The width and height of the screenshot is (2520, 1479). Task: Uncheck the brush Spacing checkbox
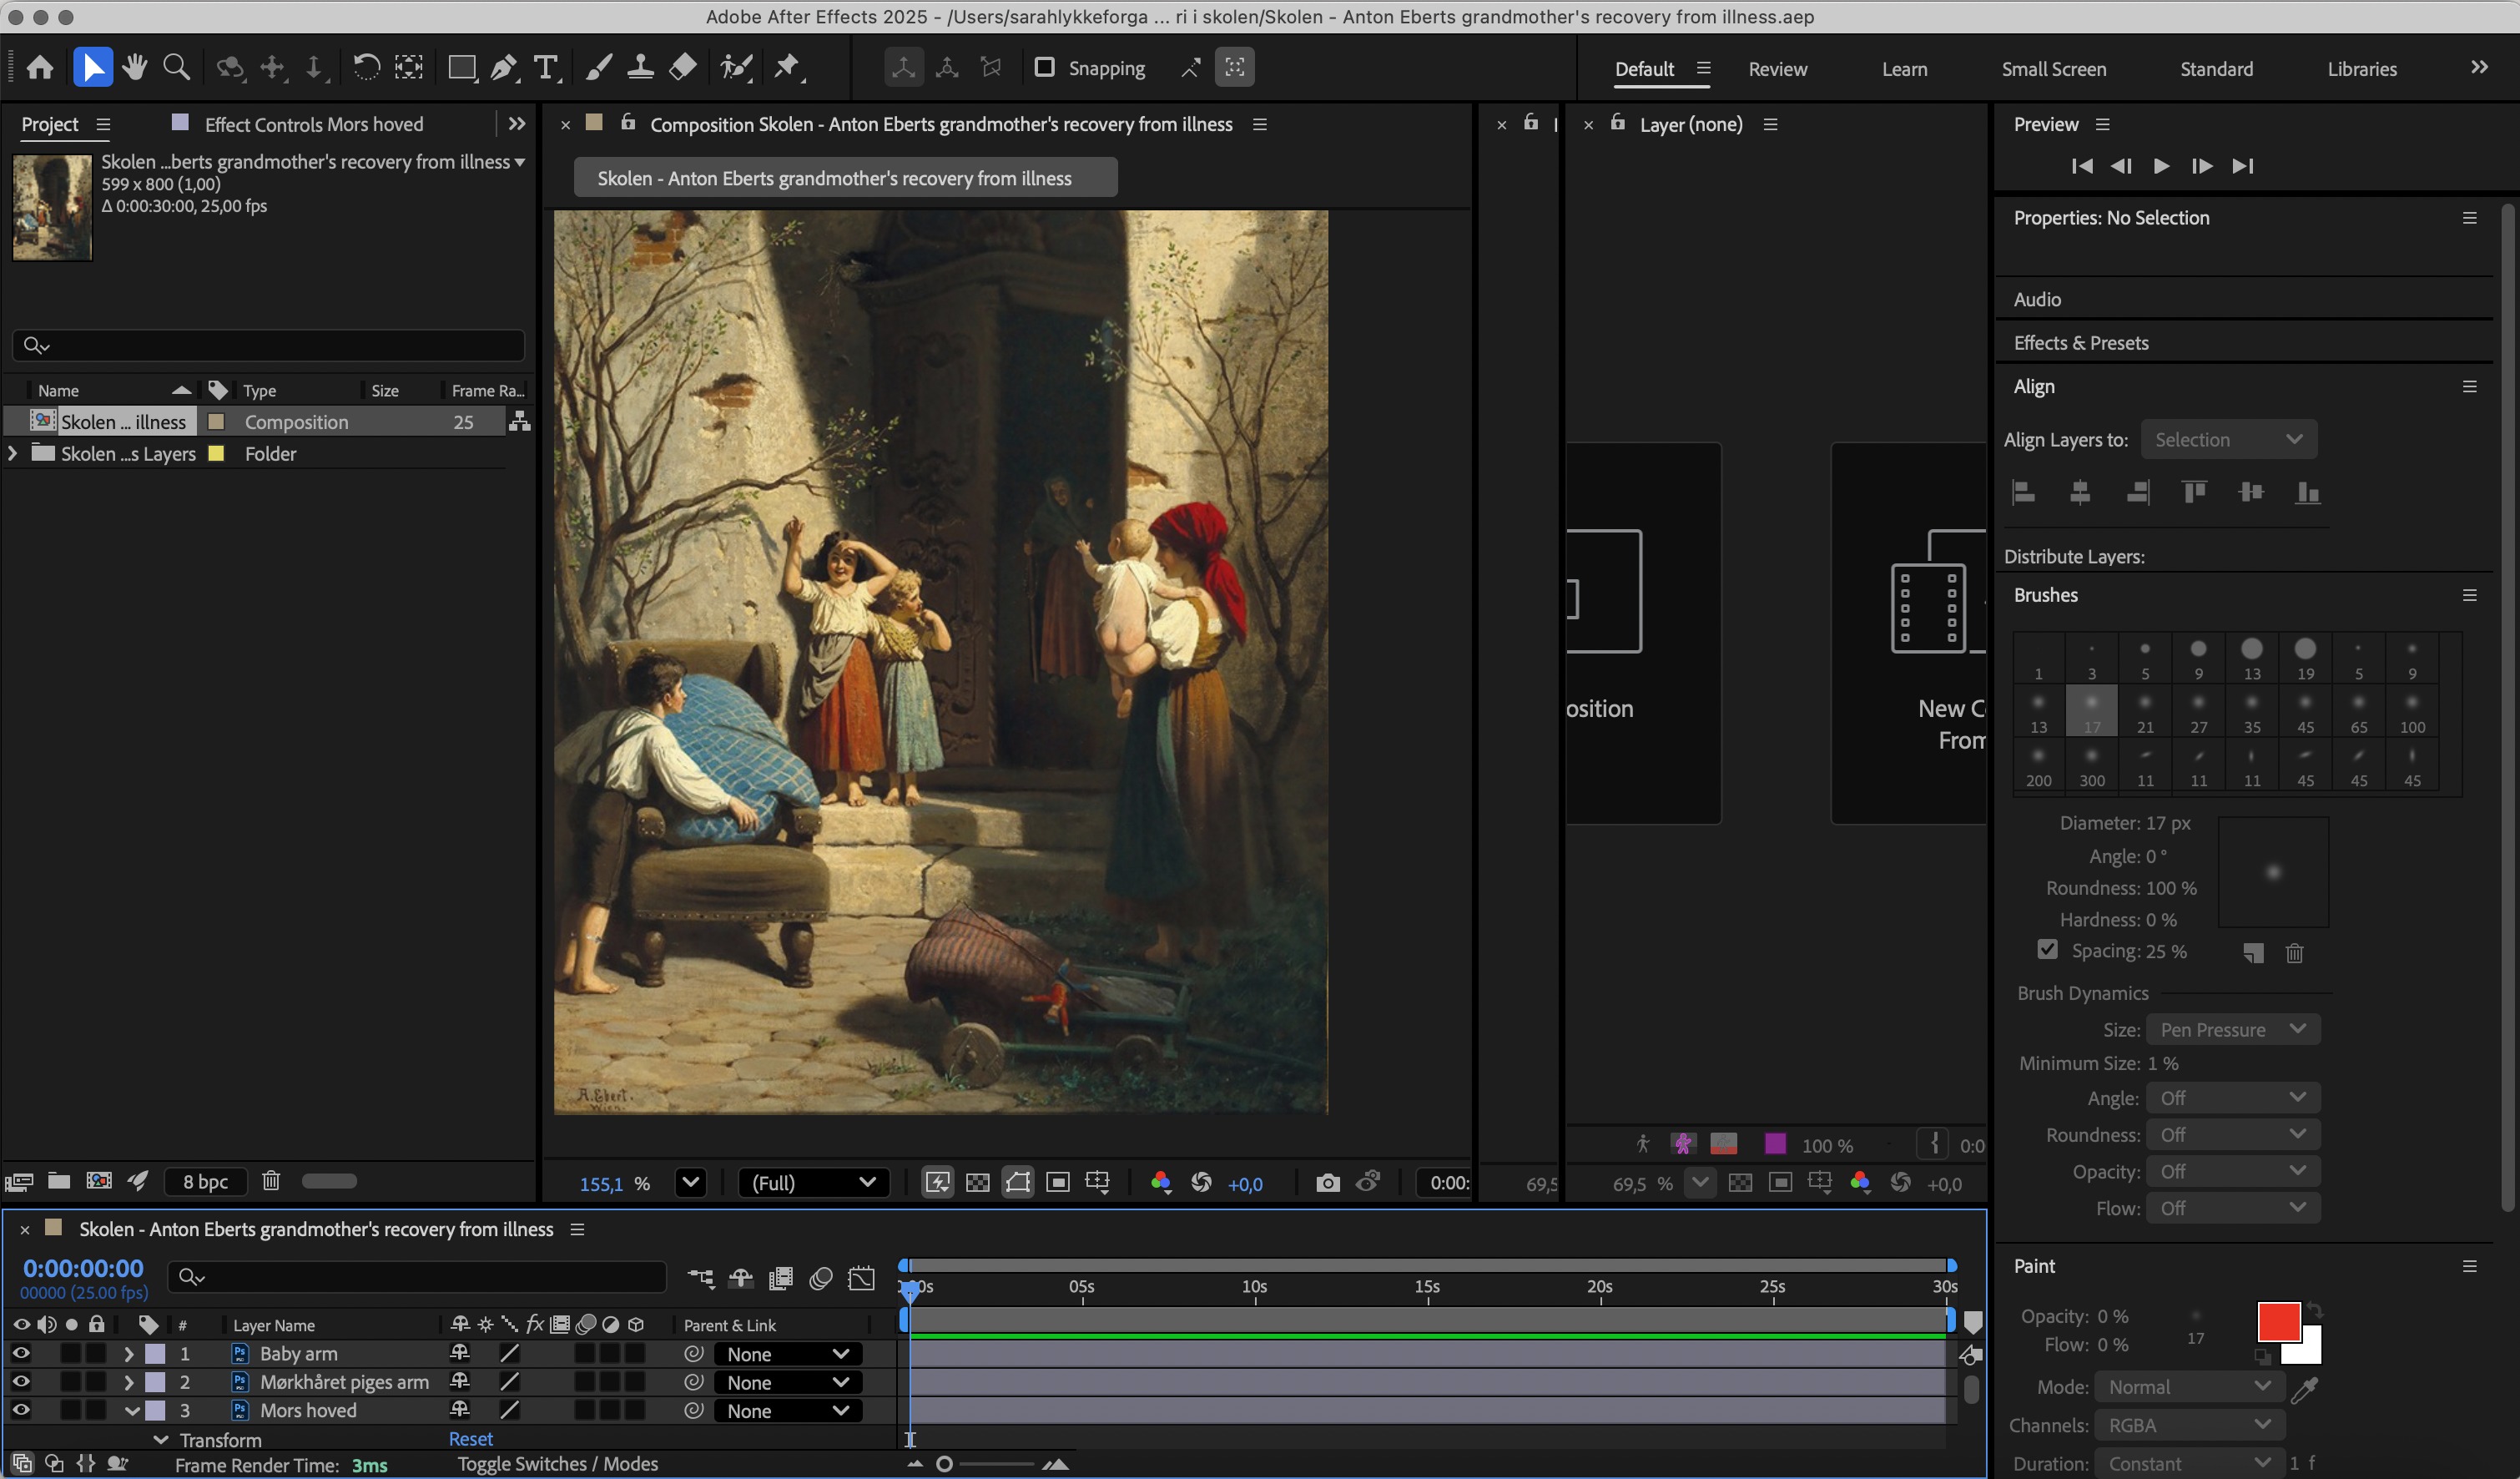2047,949
